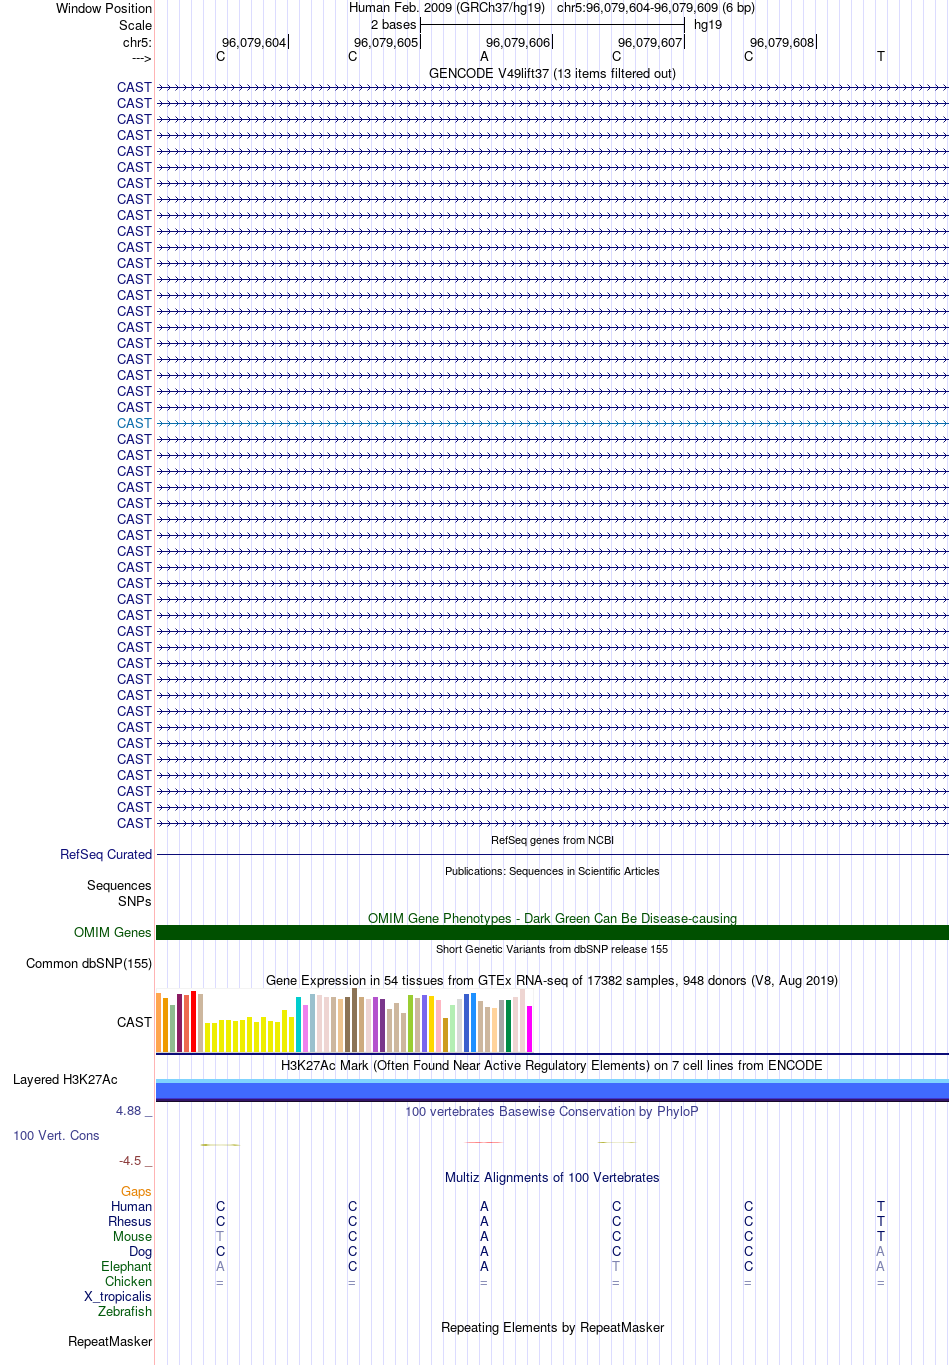
Task: Click the '--->' strand direction arrow label
Action: tap(141, 58)
